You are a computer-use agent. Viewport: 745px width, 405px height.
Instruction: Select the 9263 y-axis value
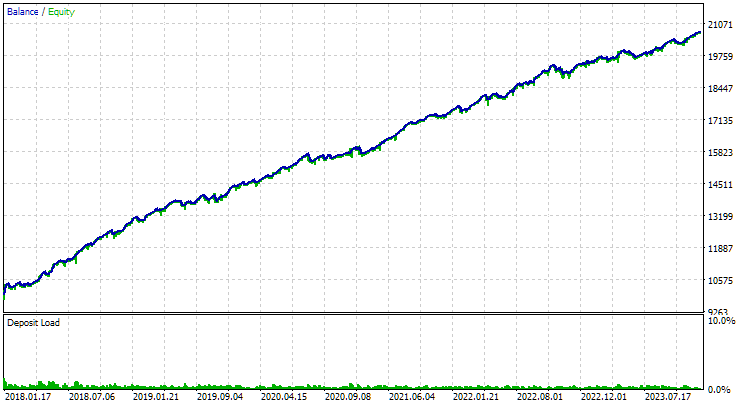(x=718, y=312)
